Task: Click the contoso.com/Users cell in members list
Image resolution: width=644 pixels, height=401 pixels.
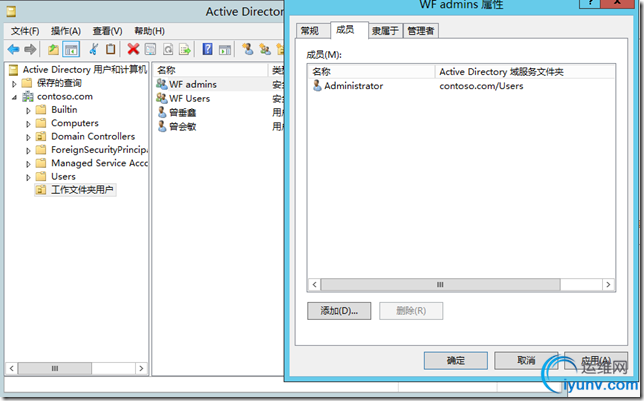Action: [481, 86]
